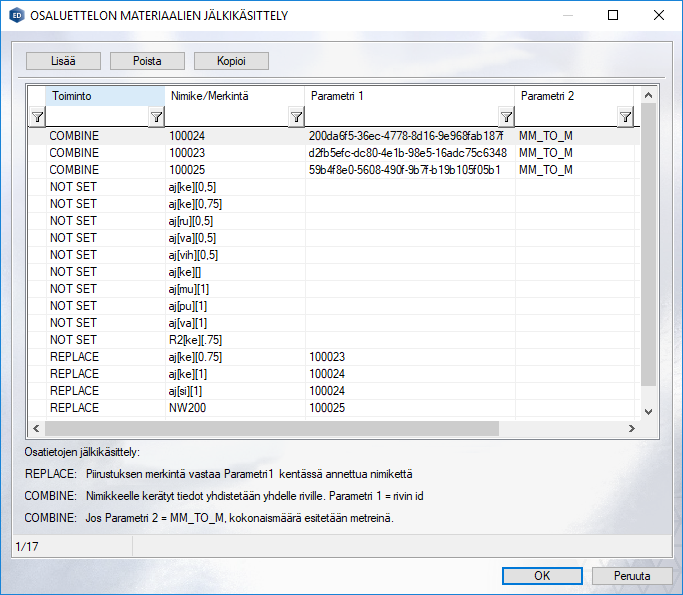Open the Nimike/Merkintä column filter icon
The height and width of the screenshot is (595, 683).
296,118
